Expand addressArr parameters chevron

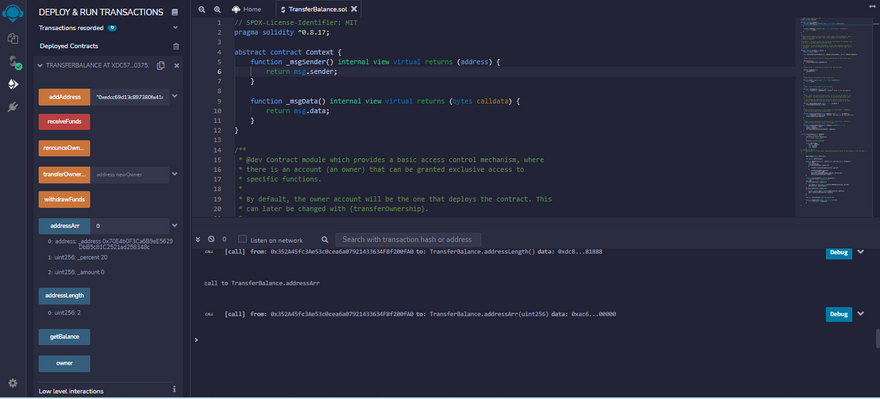pos(175,226)
